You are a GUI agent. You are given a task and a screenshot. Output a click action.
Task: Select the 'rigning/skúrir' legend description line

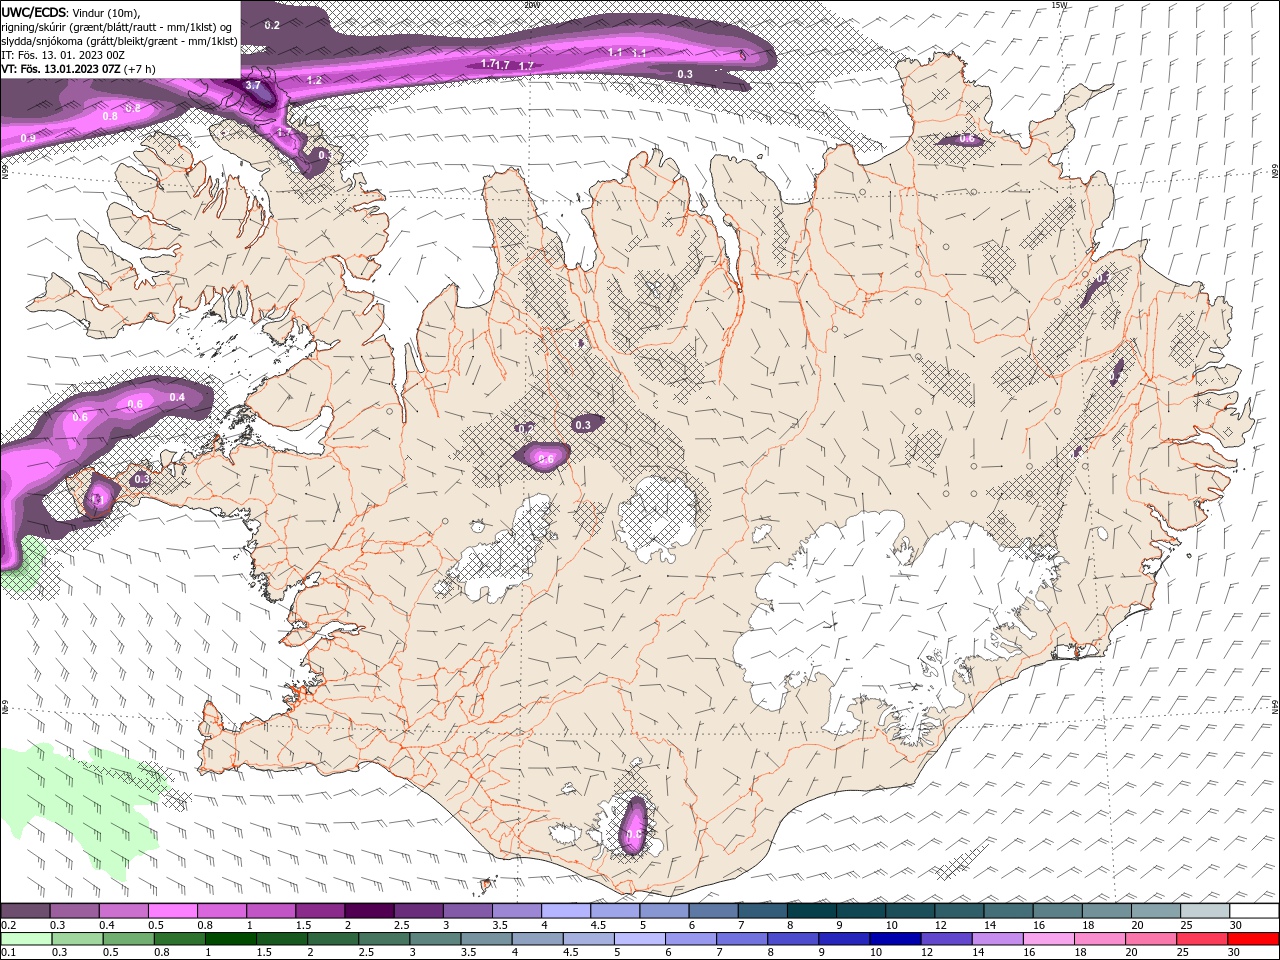point(118,27)
